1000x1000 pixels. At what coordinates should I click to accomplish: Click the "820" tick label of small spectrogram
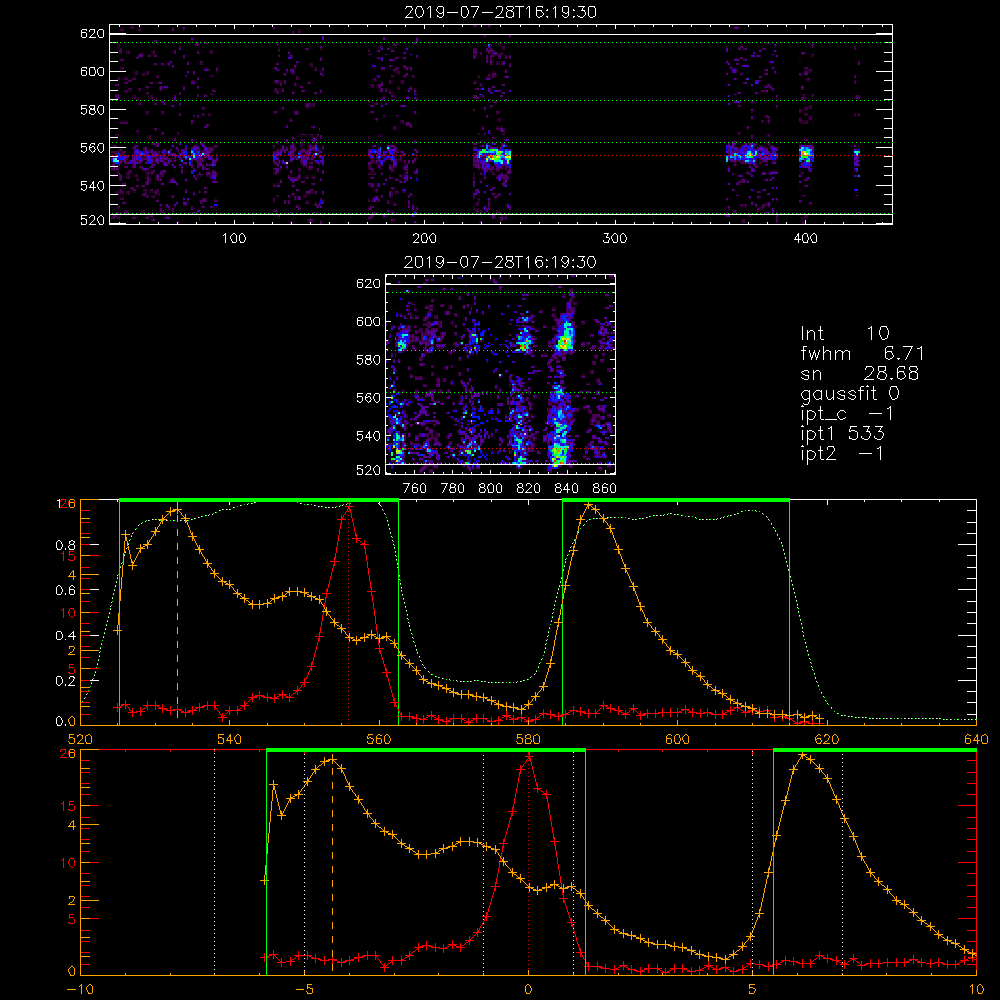click(x=529, y=489)
